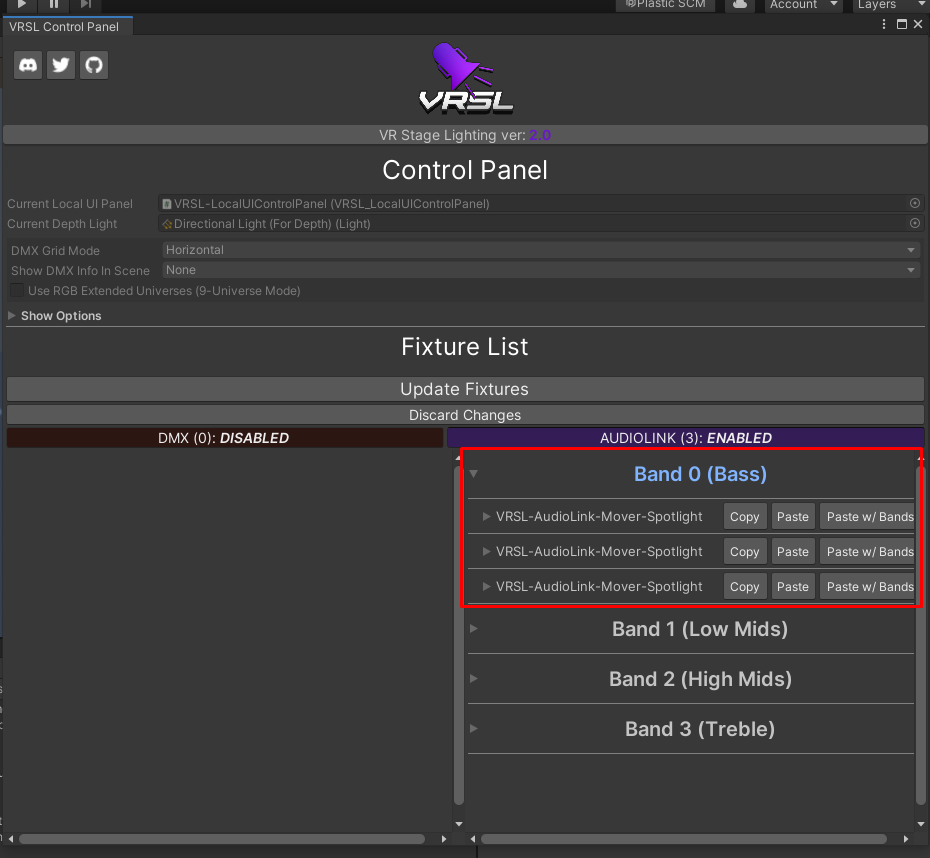Open the Account dropdown
Viewport: 930px width, 858px height.
pyautogui.click(x=803, y=5)
